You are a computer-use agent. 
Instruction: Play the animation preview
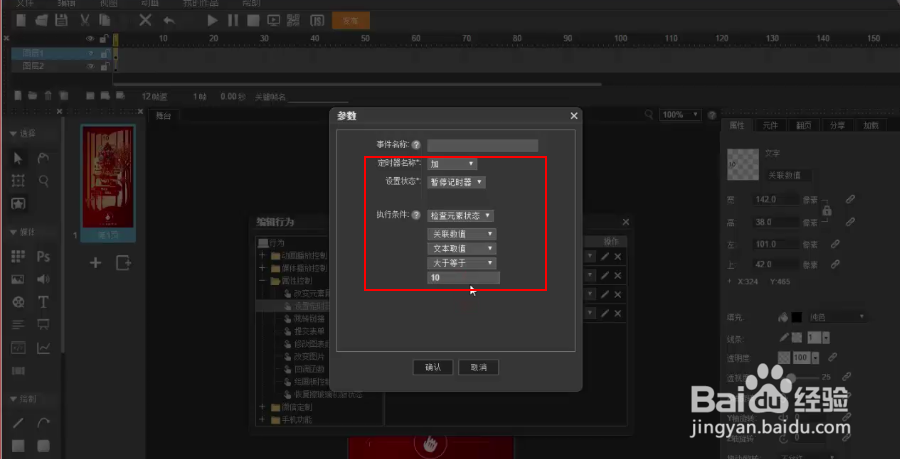point(212,21)
